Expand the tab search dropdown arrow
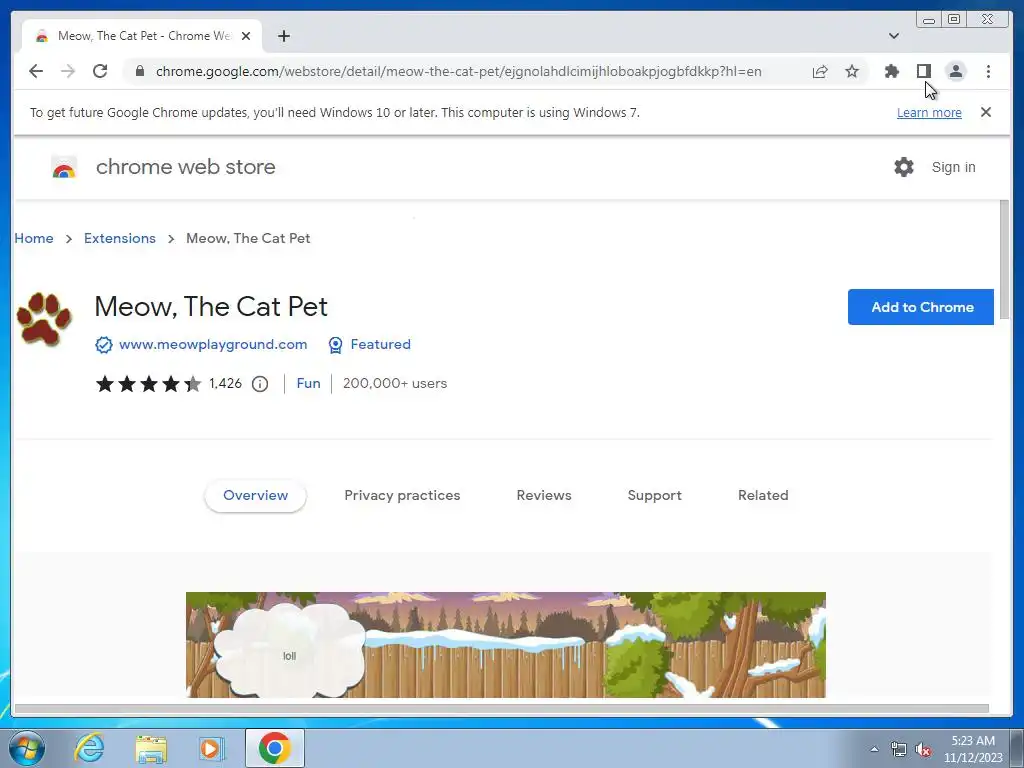Screen dimensions: 1024x768 pyautogui.click(x=893, y=36)
